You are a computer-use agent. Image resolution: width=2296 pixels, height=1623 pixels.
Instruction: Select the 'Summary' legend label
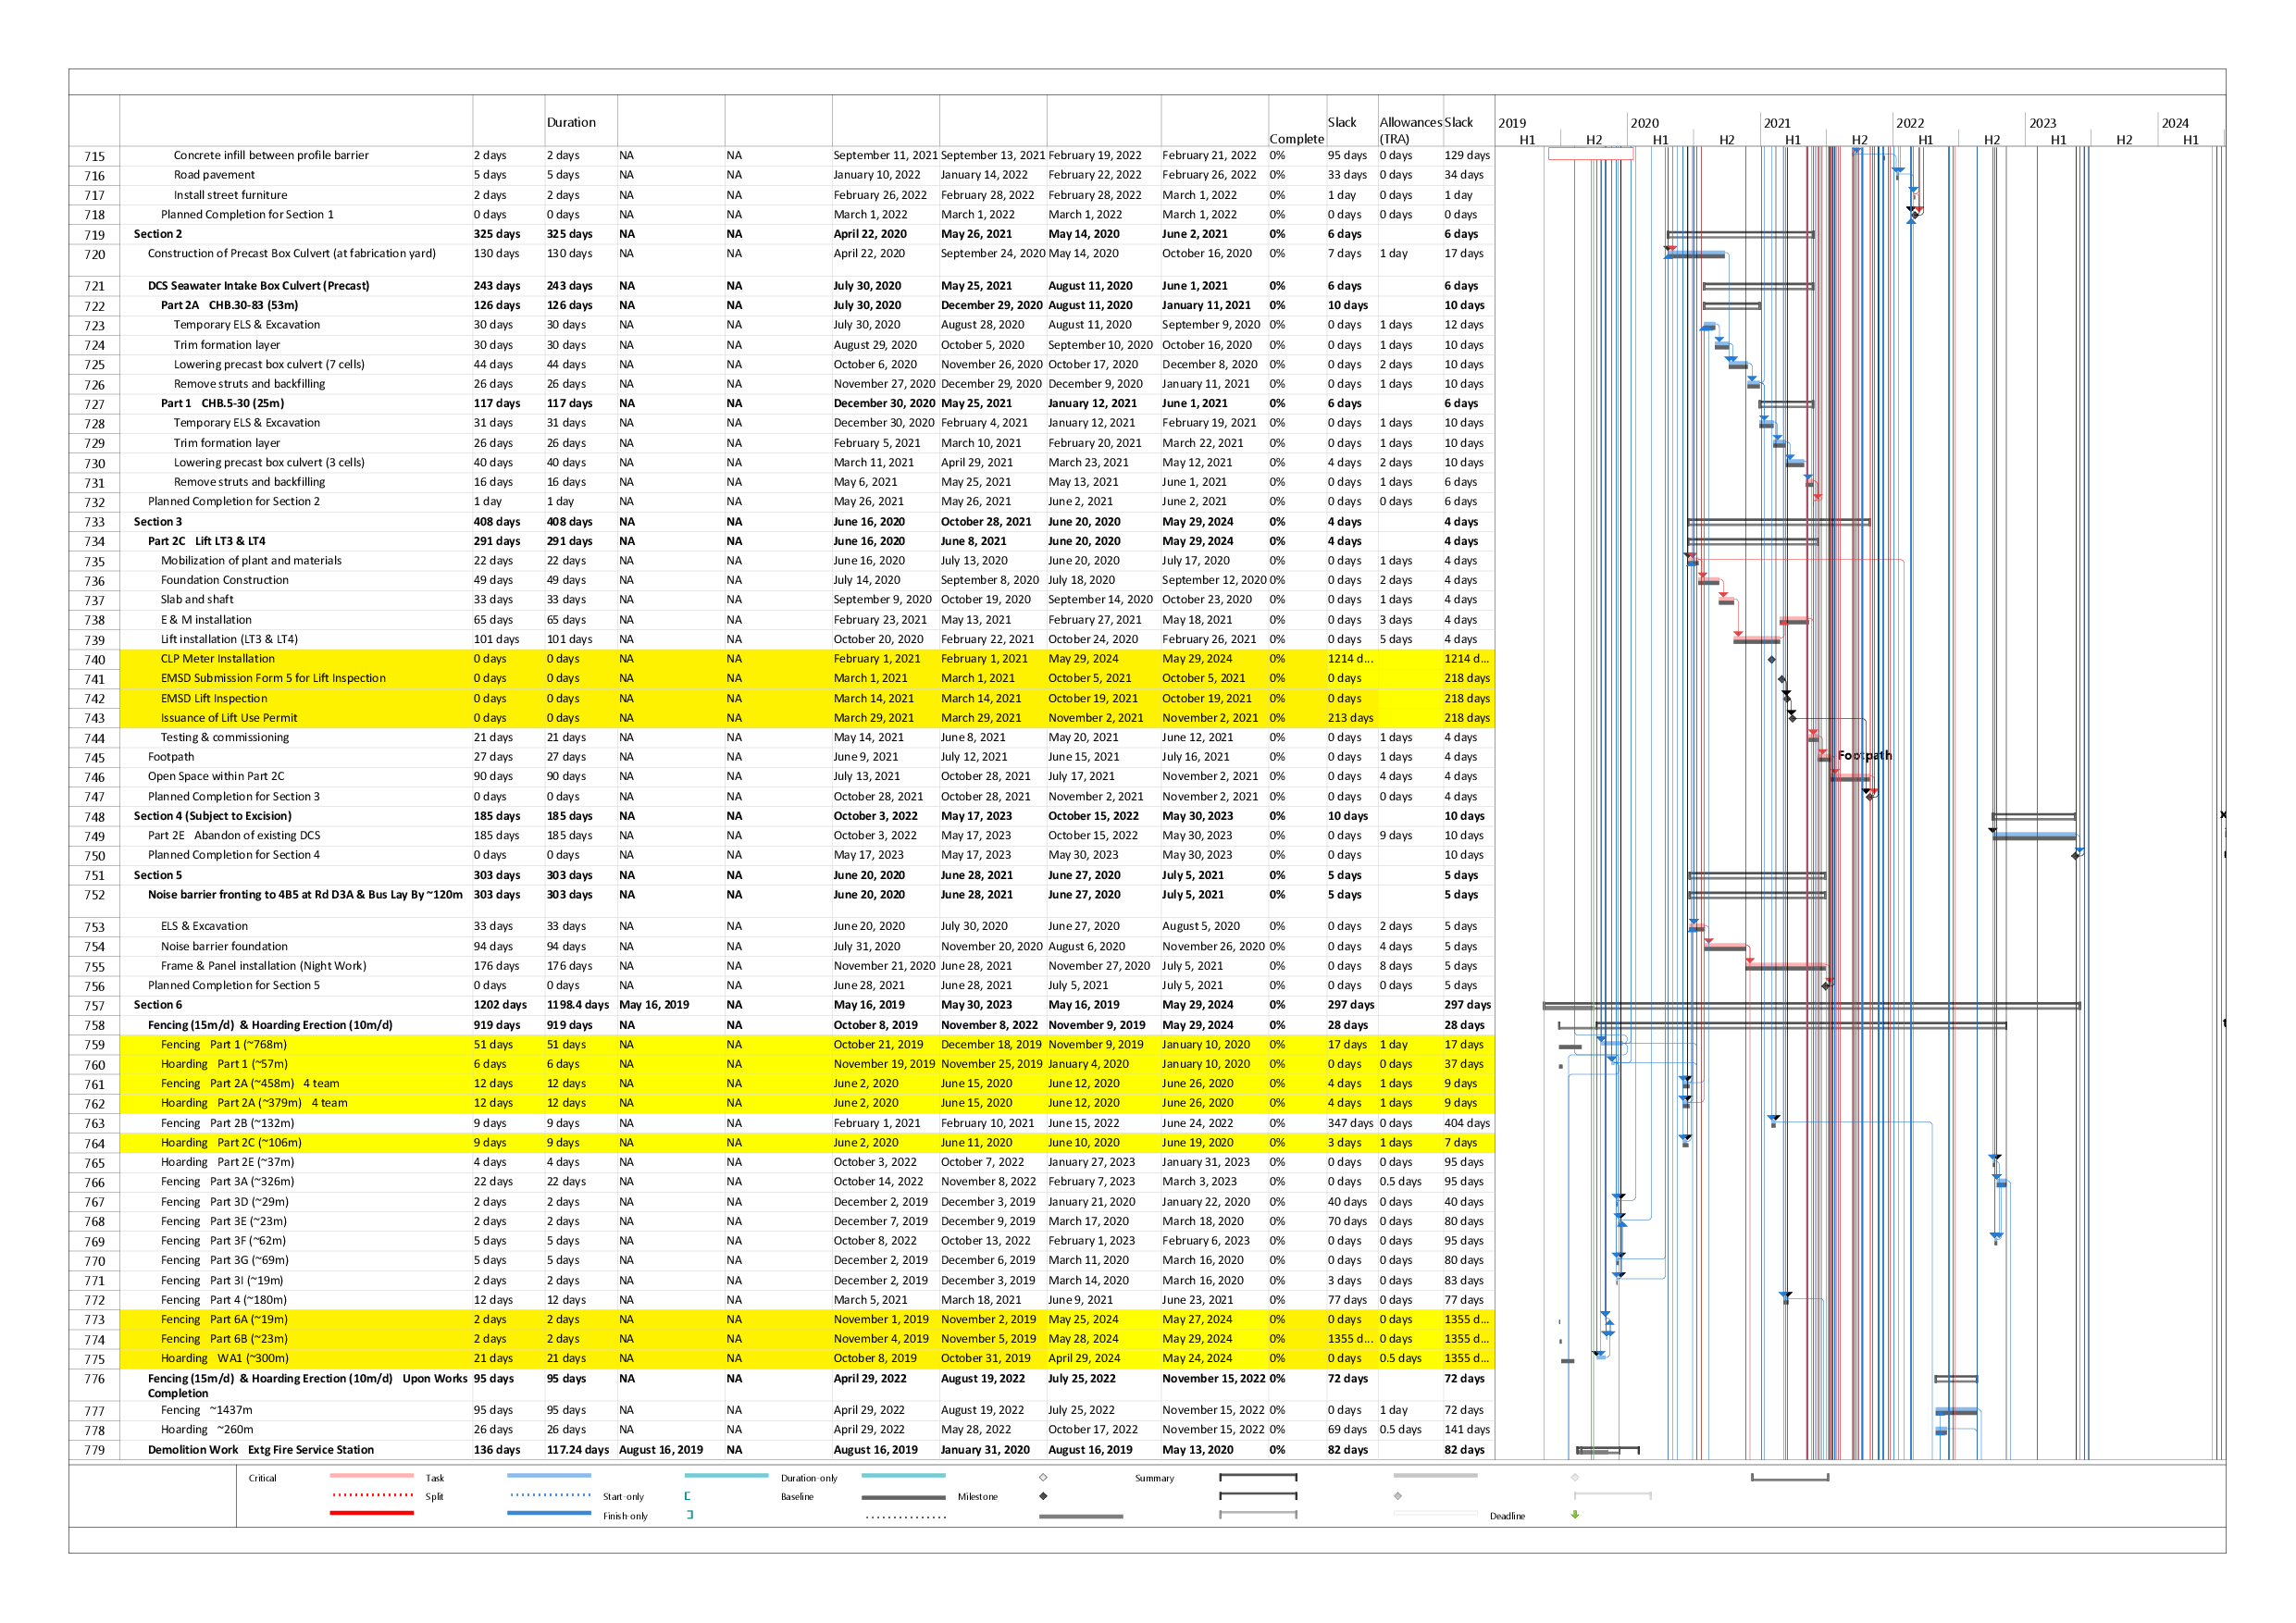click(1154, 1478)
